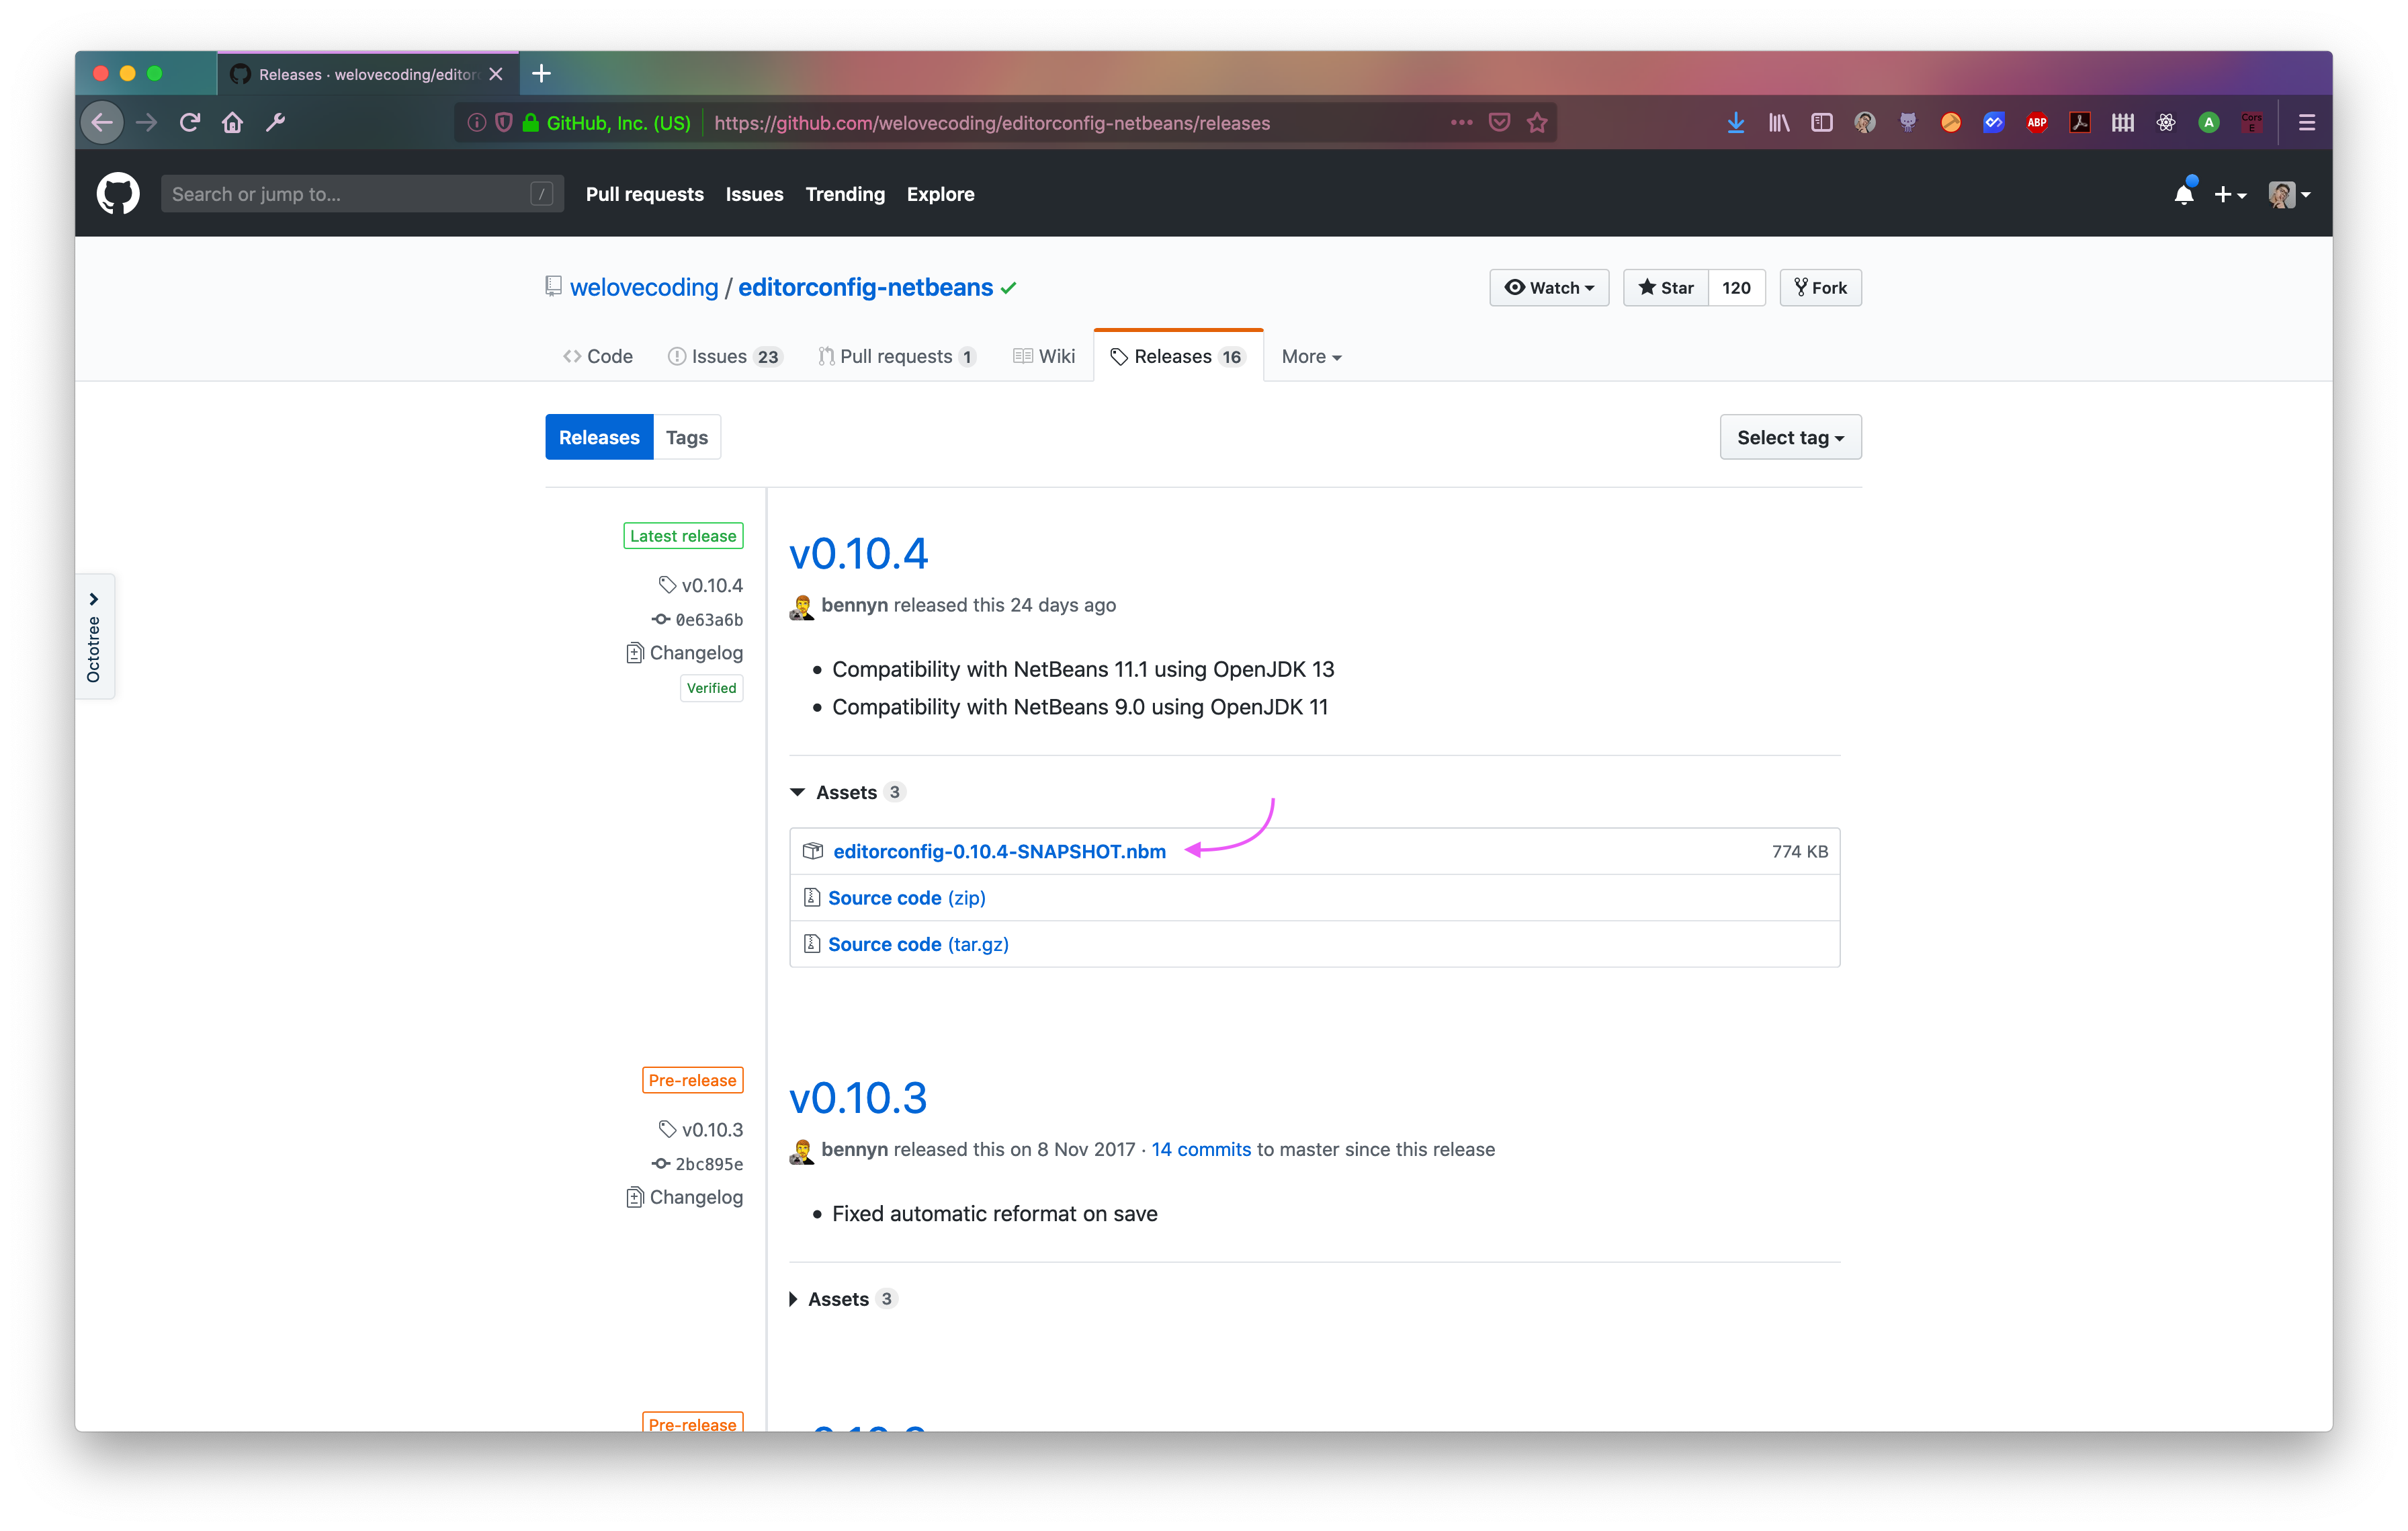Toggle the sidebar view icon in toolbar

(1822, 123)
